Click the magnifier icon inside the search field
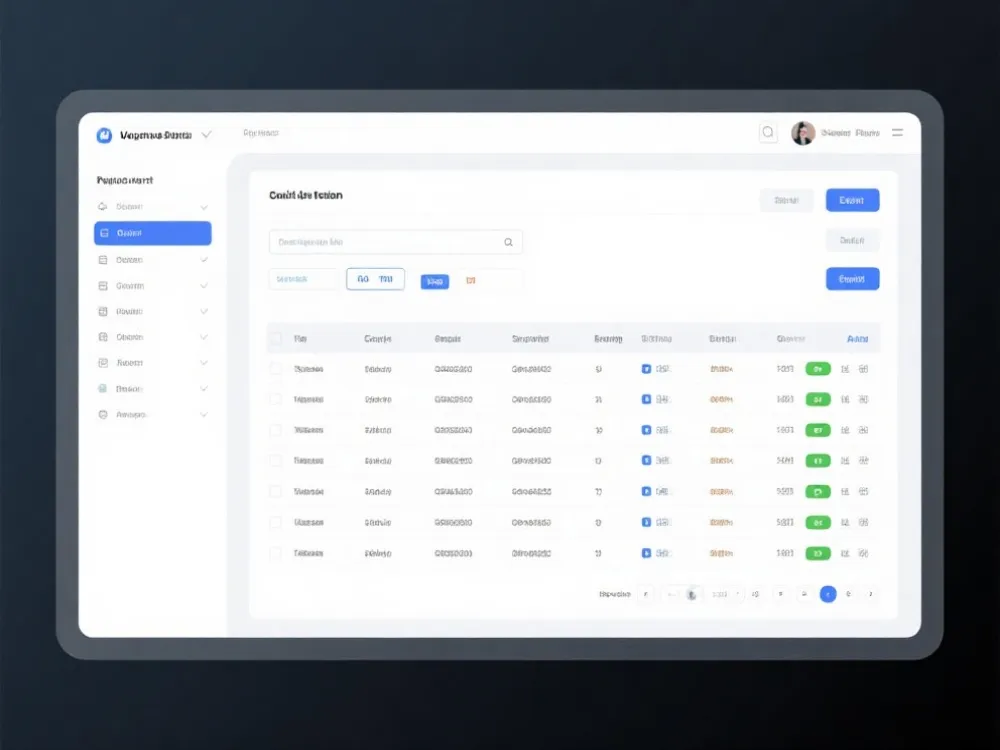Viewport: 1000px width, 750px height. 508,242
